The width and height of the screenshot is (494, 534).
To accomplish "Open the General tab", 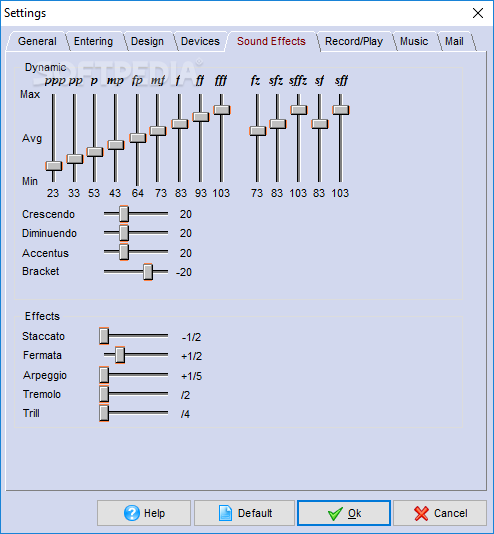I will (37, 41).
